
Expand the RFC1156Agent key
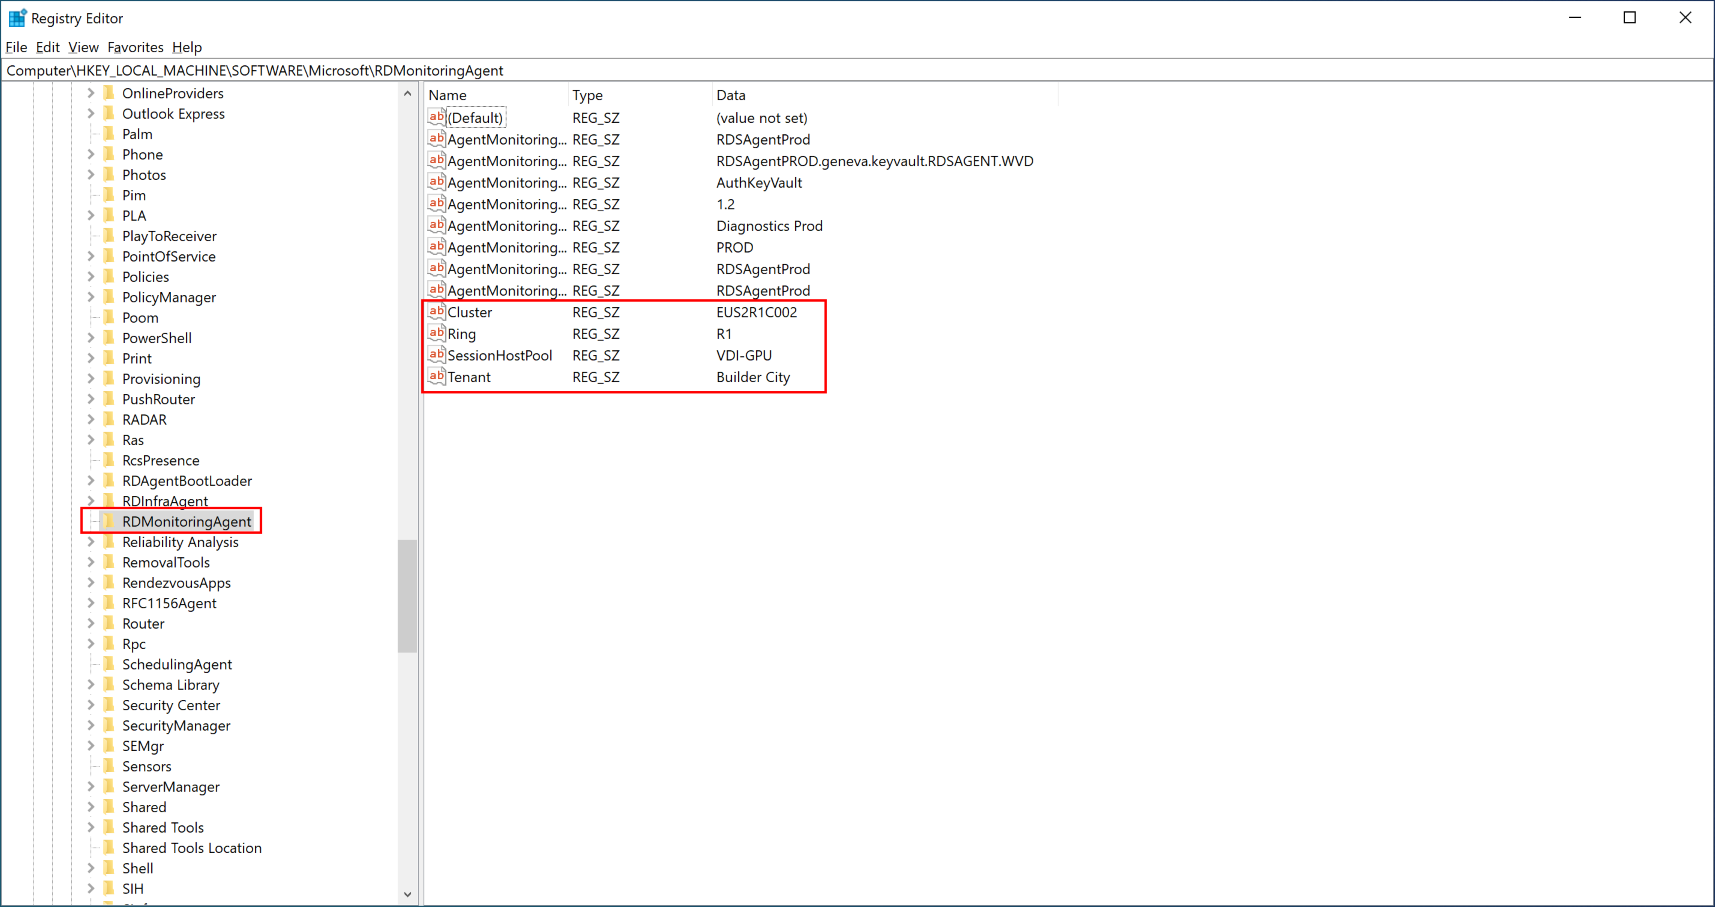(x=91, y=603)
